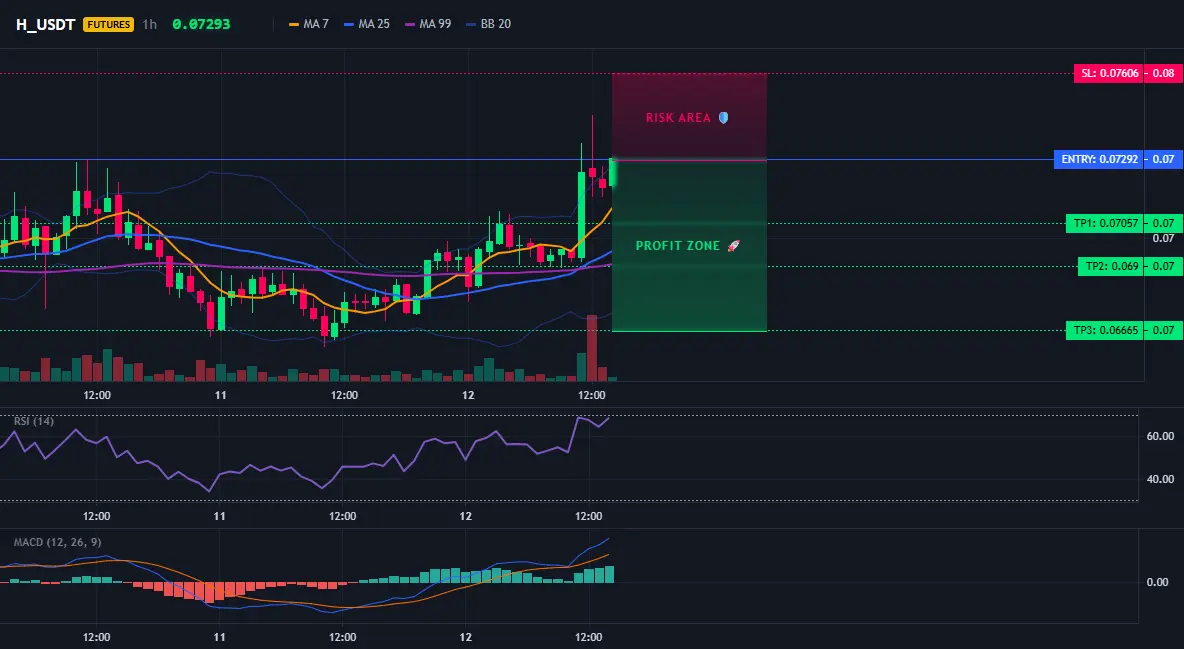1184x649 pixels.
Task: Click the RSI (14) indicator label
Action: point(34,421)
